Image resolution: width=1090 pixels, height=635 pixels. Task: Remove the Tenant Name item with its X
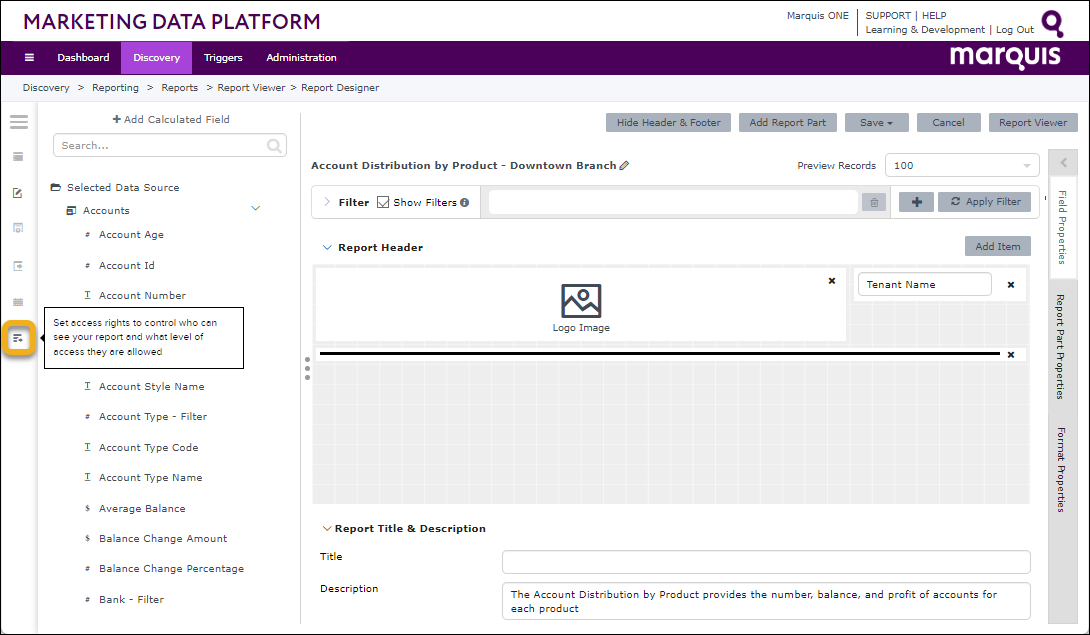coord(1011,284)
